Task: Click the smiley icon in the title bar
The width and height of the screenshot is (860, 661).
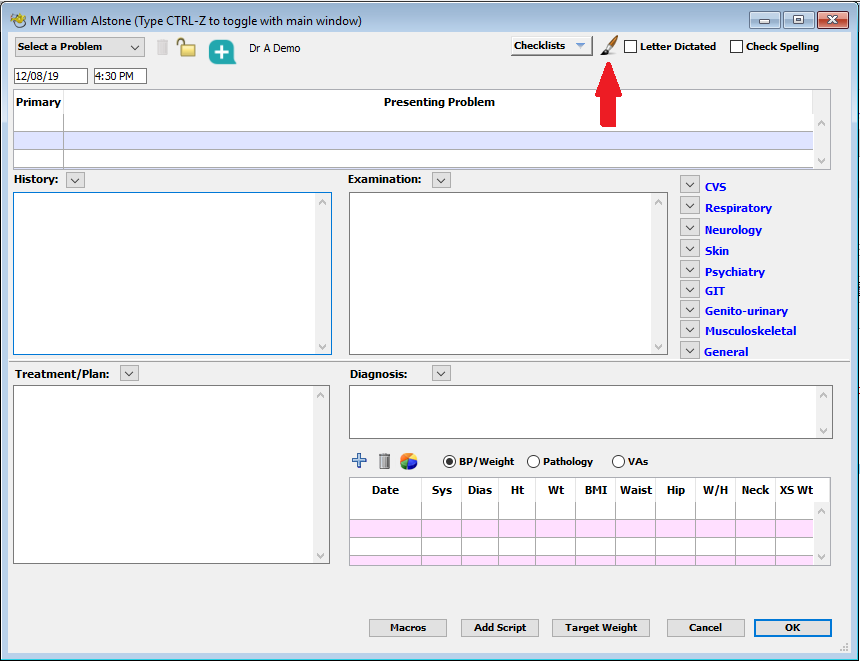Action: click(18, 19)
